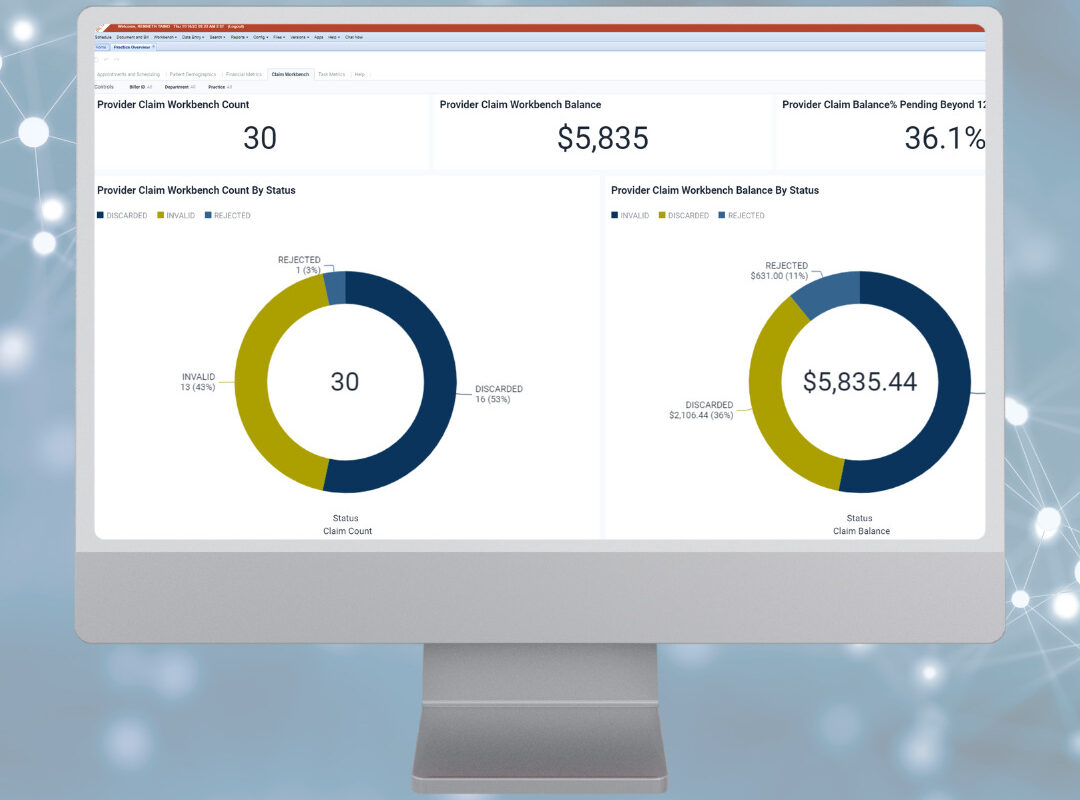
Task: Click the $5,835 Workbench Balance value
Action: (x=602, y=138)
